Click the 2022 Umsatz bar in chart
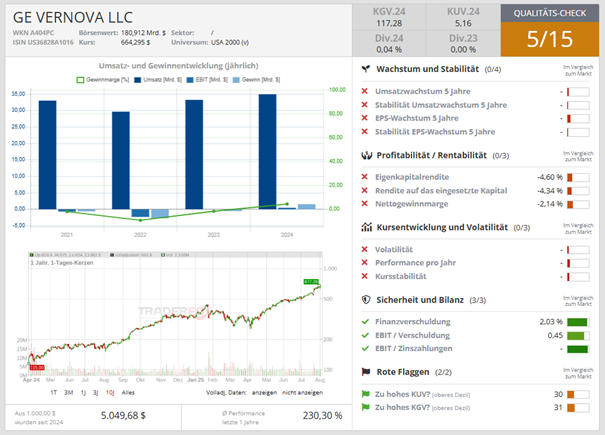The width and height of the screenshot is (605, 435). [x=121, y=160]
